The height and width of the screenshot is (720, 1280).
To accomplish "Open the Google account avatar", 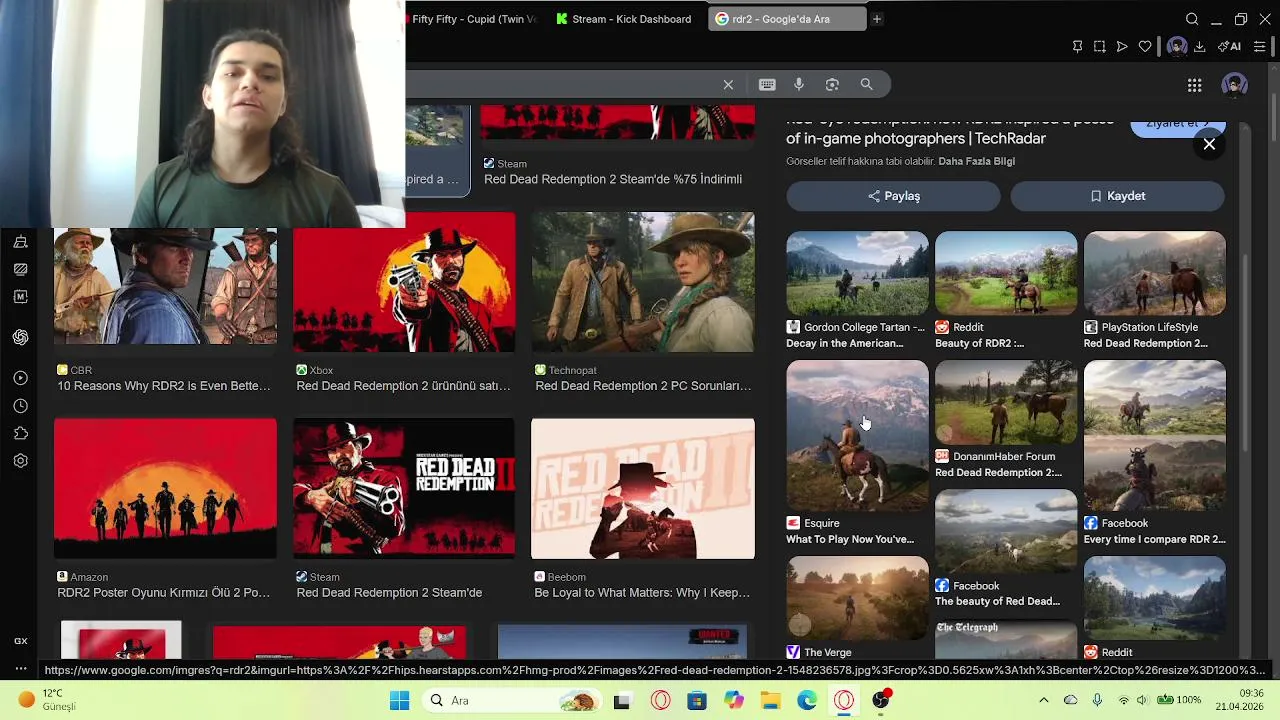I will point(1234,85).
